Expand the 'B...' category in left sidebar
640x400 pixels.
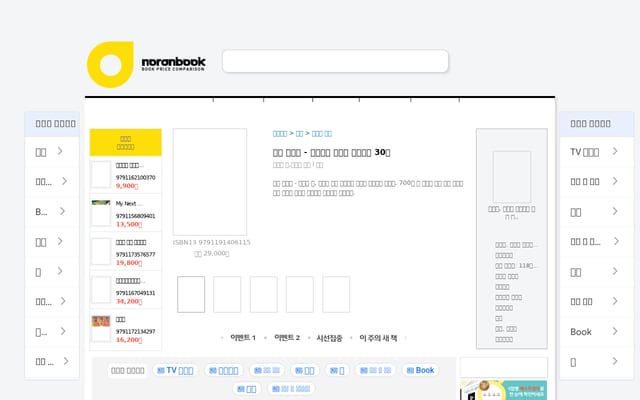pos(62,211)
